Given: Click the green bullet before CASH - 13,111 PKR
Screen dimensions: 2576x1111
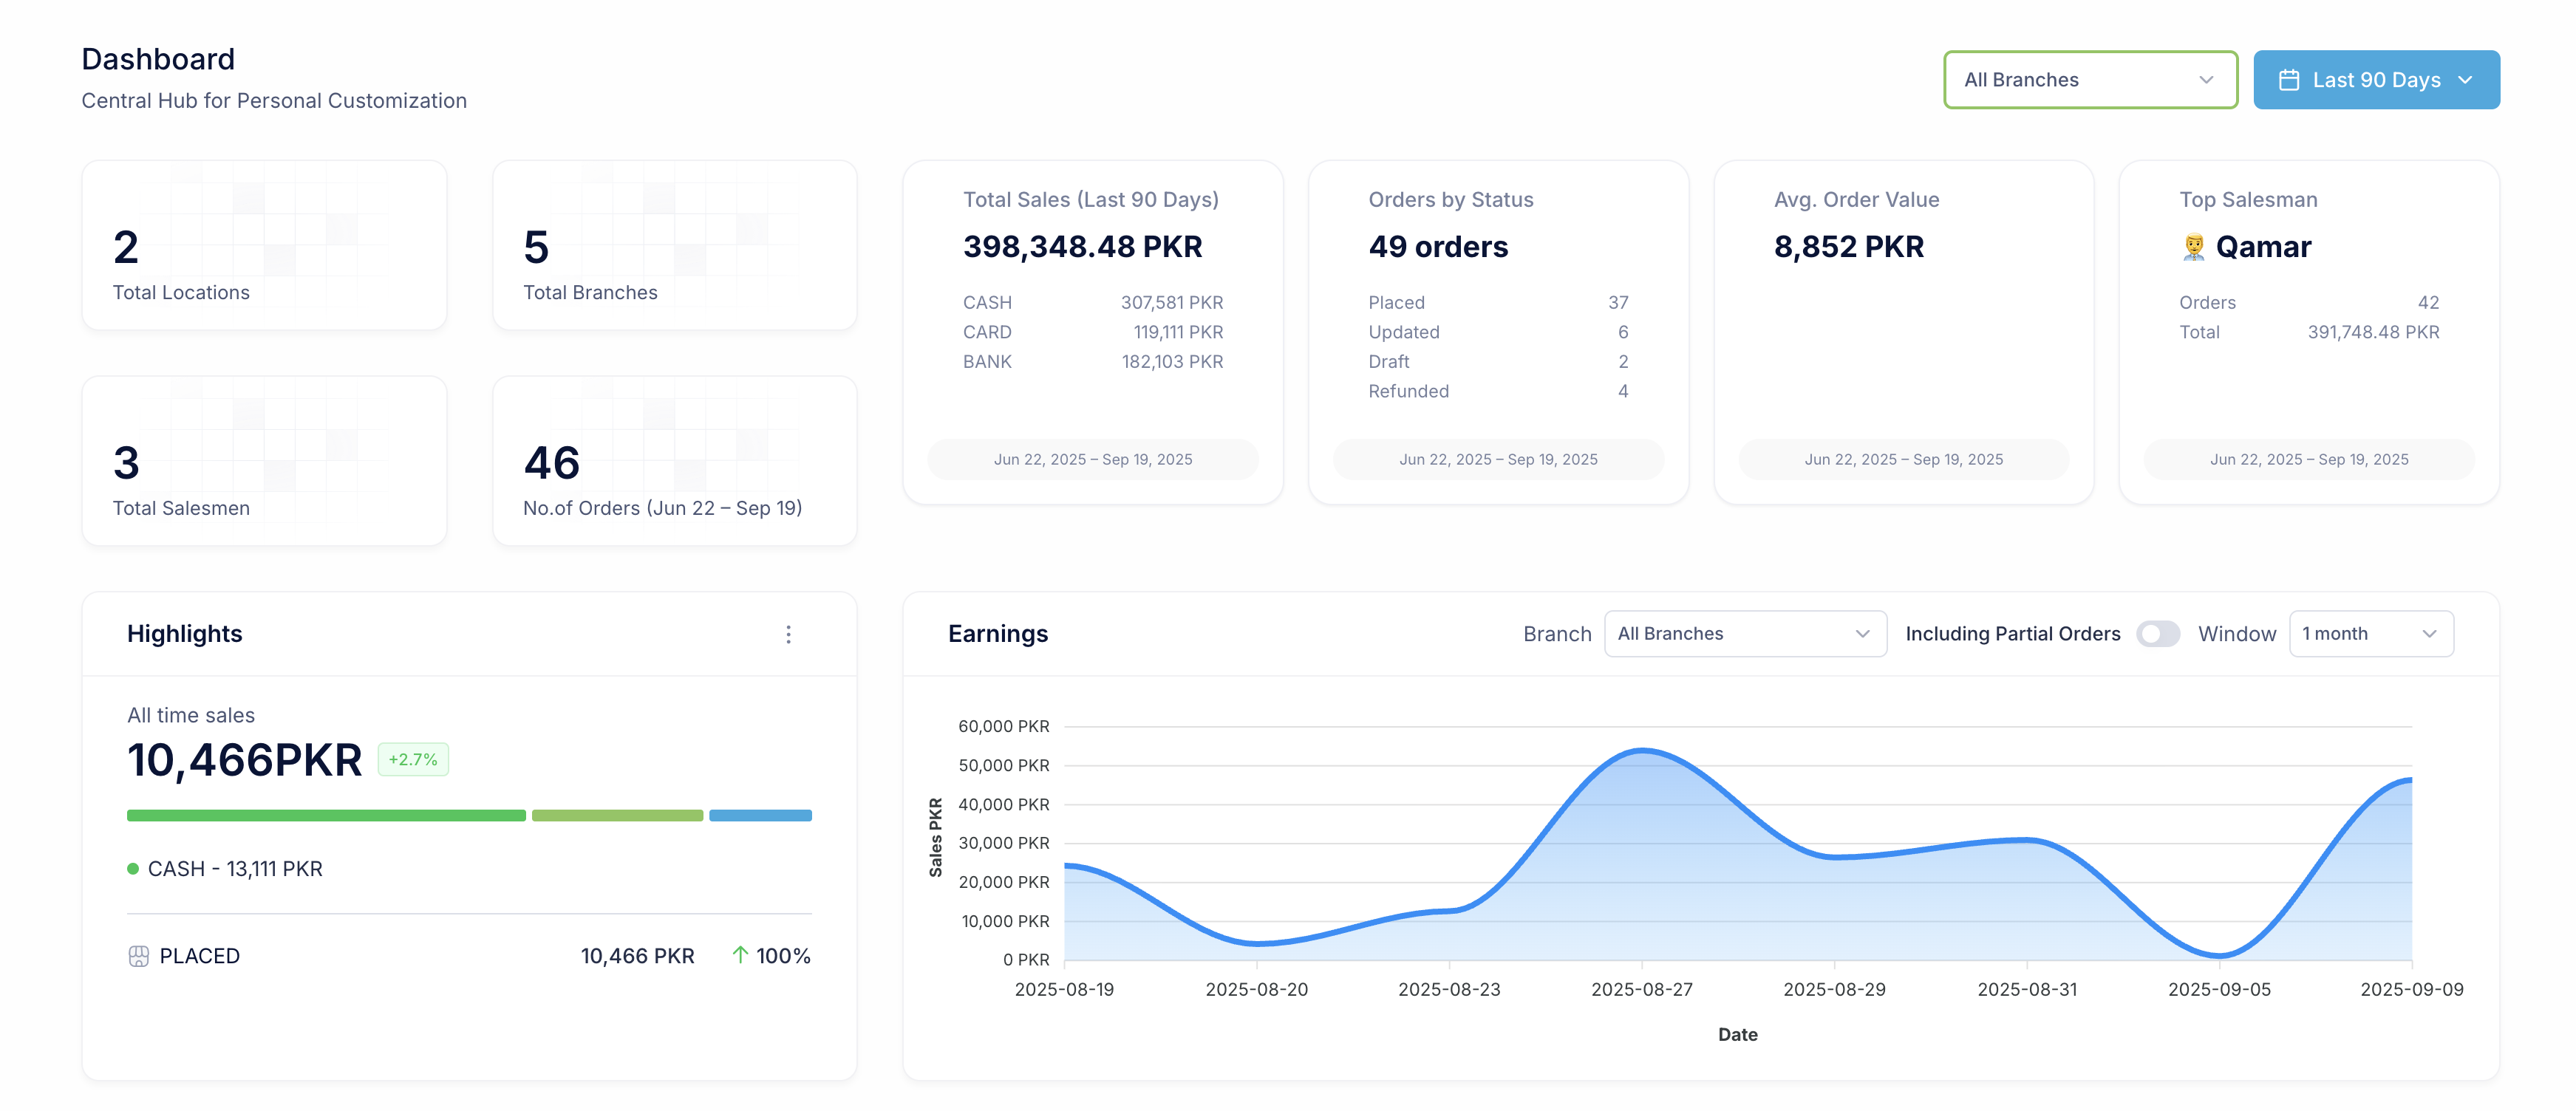Looking at the screenshot, I should (132, 869).
